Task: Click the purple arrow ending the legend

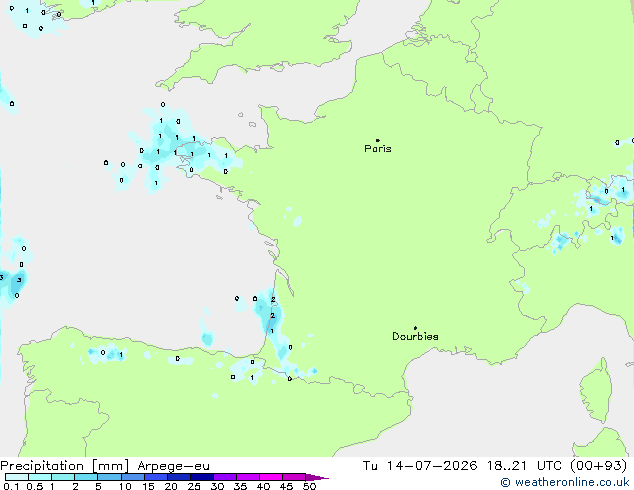Action: click(x=317, y=477)
